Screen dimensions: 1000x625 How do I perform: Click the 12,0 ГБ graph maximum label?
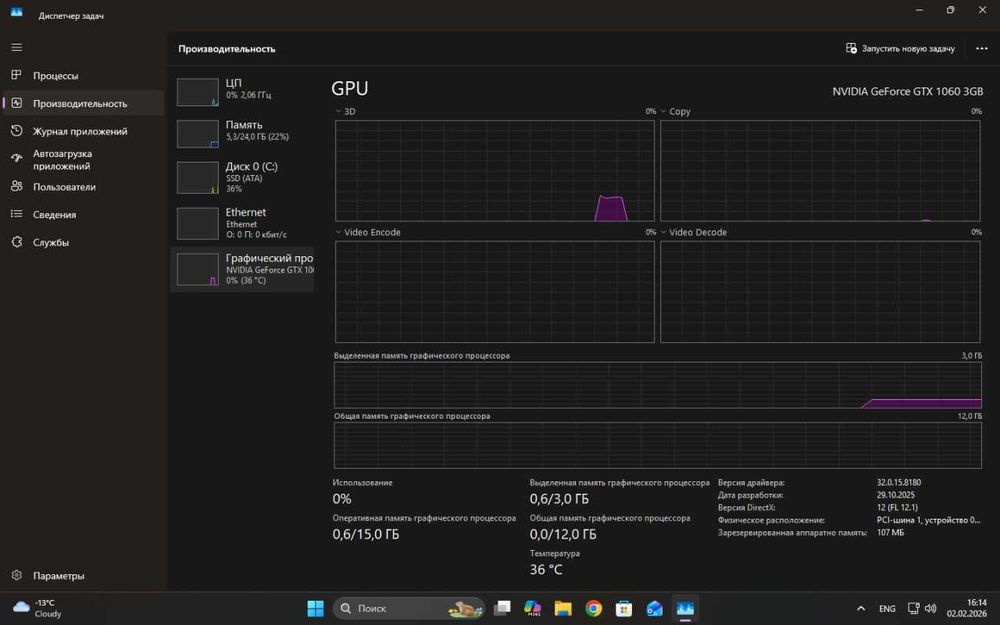[x=970, y=416]
